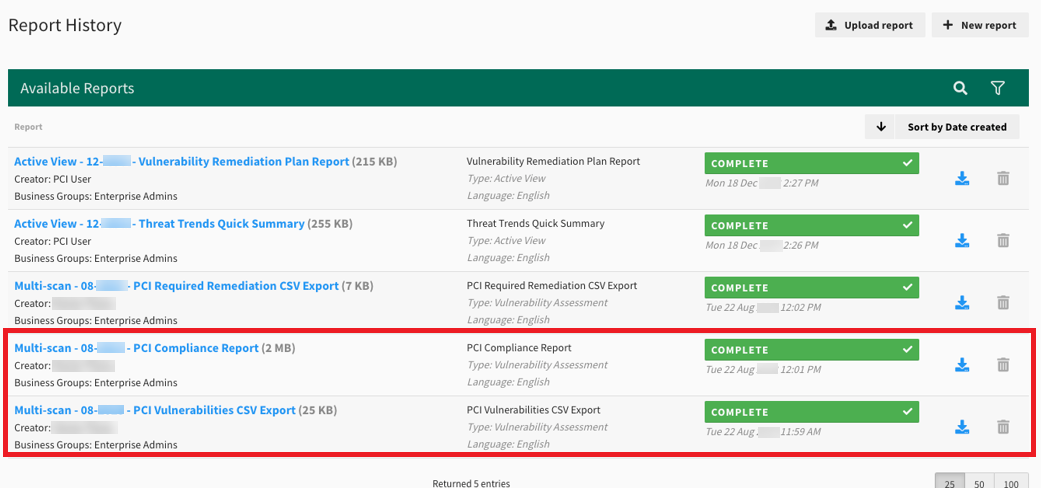Delete the Threat Trends Quick Summary report
The width and height of the screenshot is (1041, 488).
click(1003, 240)
